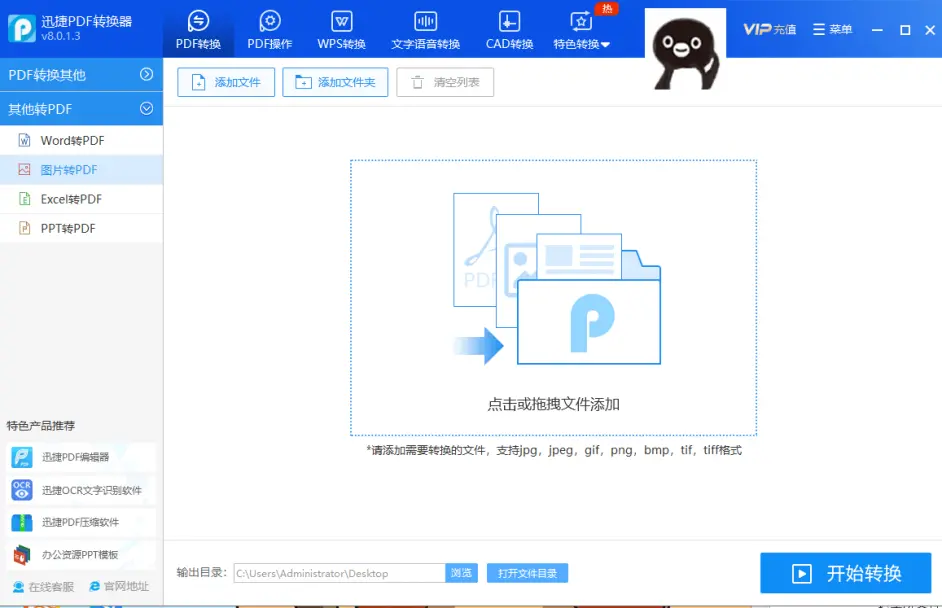This screenshot has height=608, width=942.
Task: Select PPT转PDF in the sidebar
Action: (x=81, y=228)
